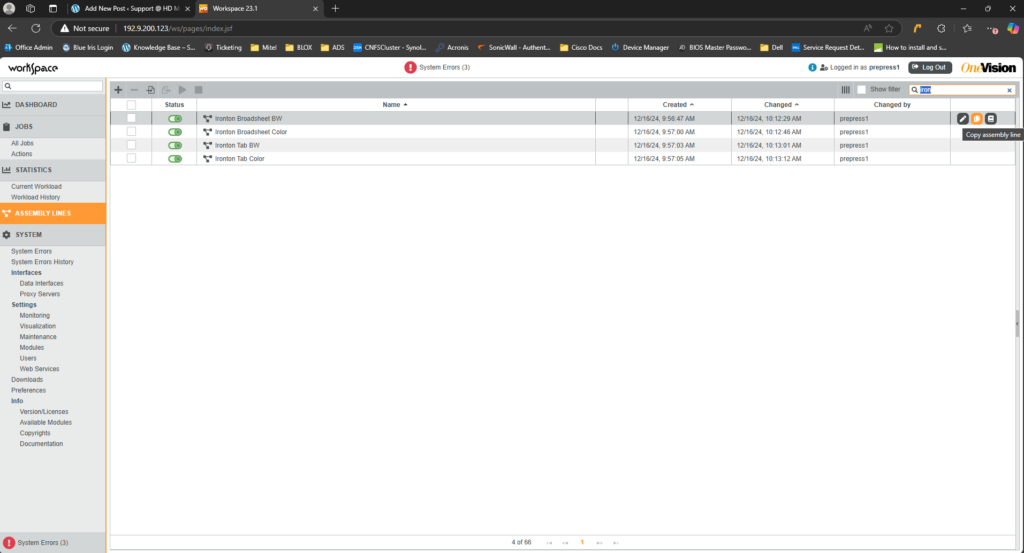The image size is (1024, 553).
Task: Sort by the Changed column header
Action: [780, 104]
